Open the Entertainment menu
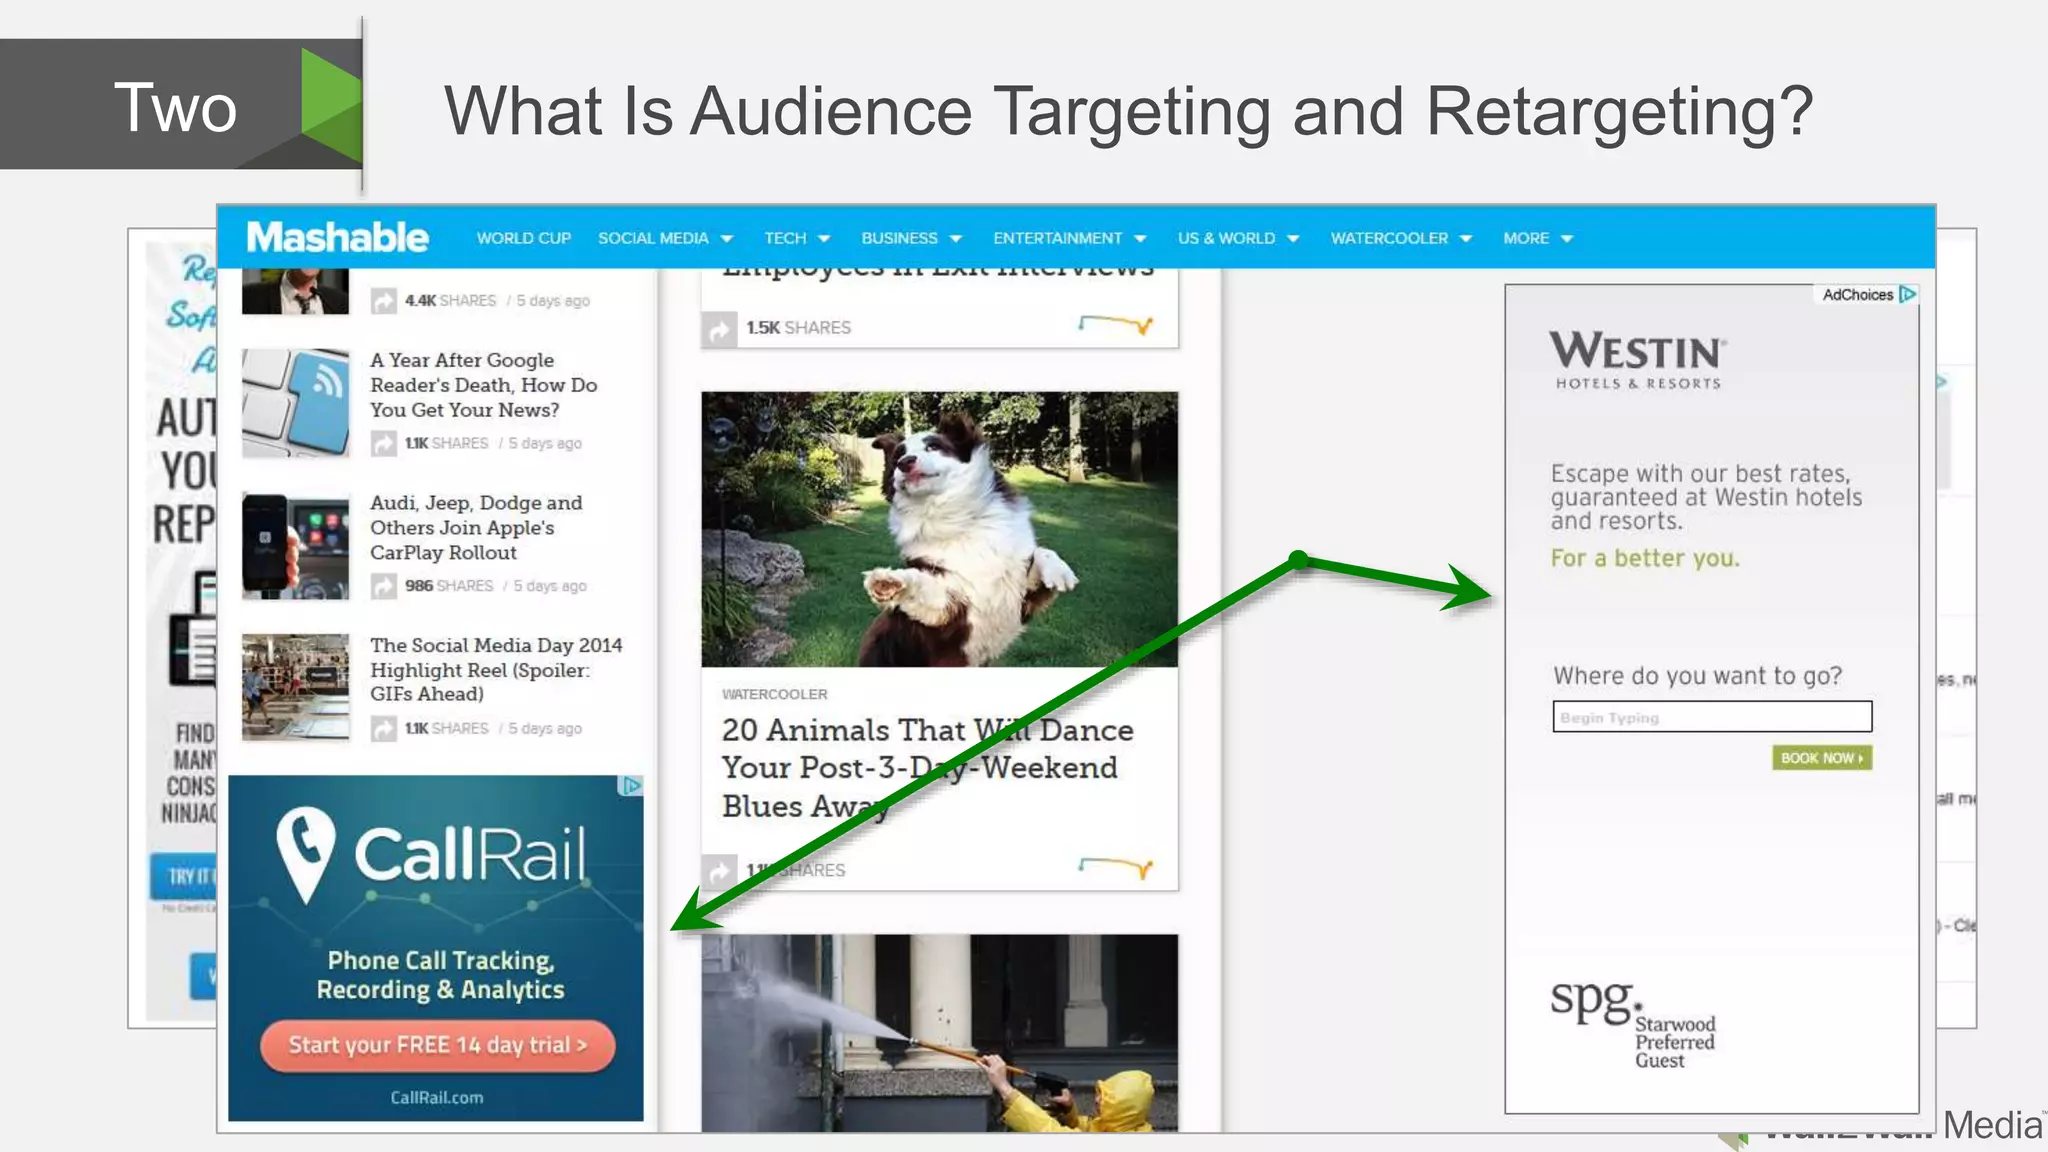This screenshot has height=1152, width=2048. pyautogui.click(x=1057, y=238)
